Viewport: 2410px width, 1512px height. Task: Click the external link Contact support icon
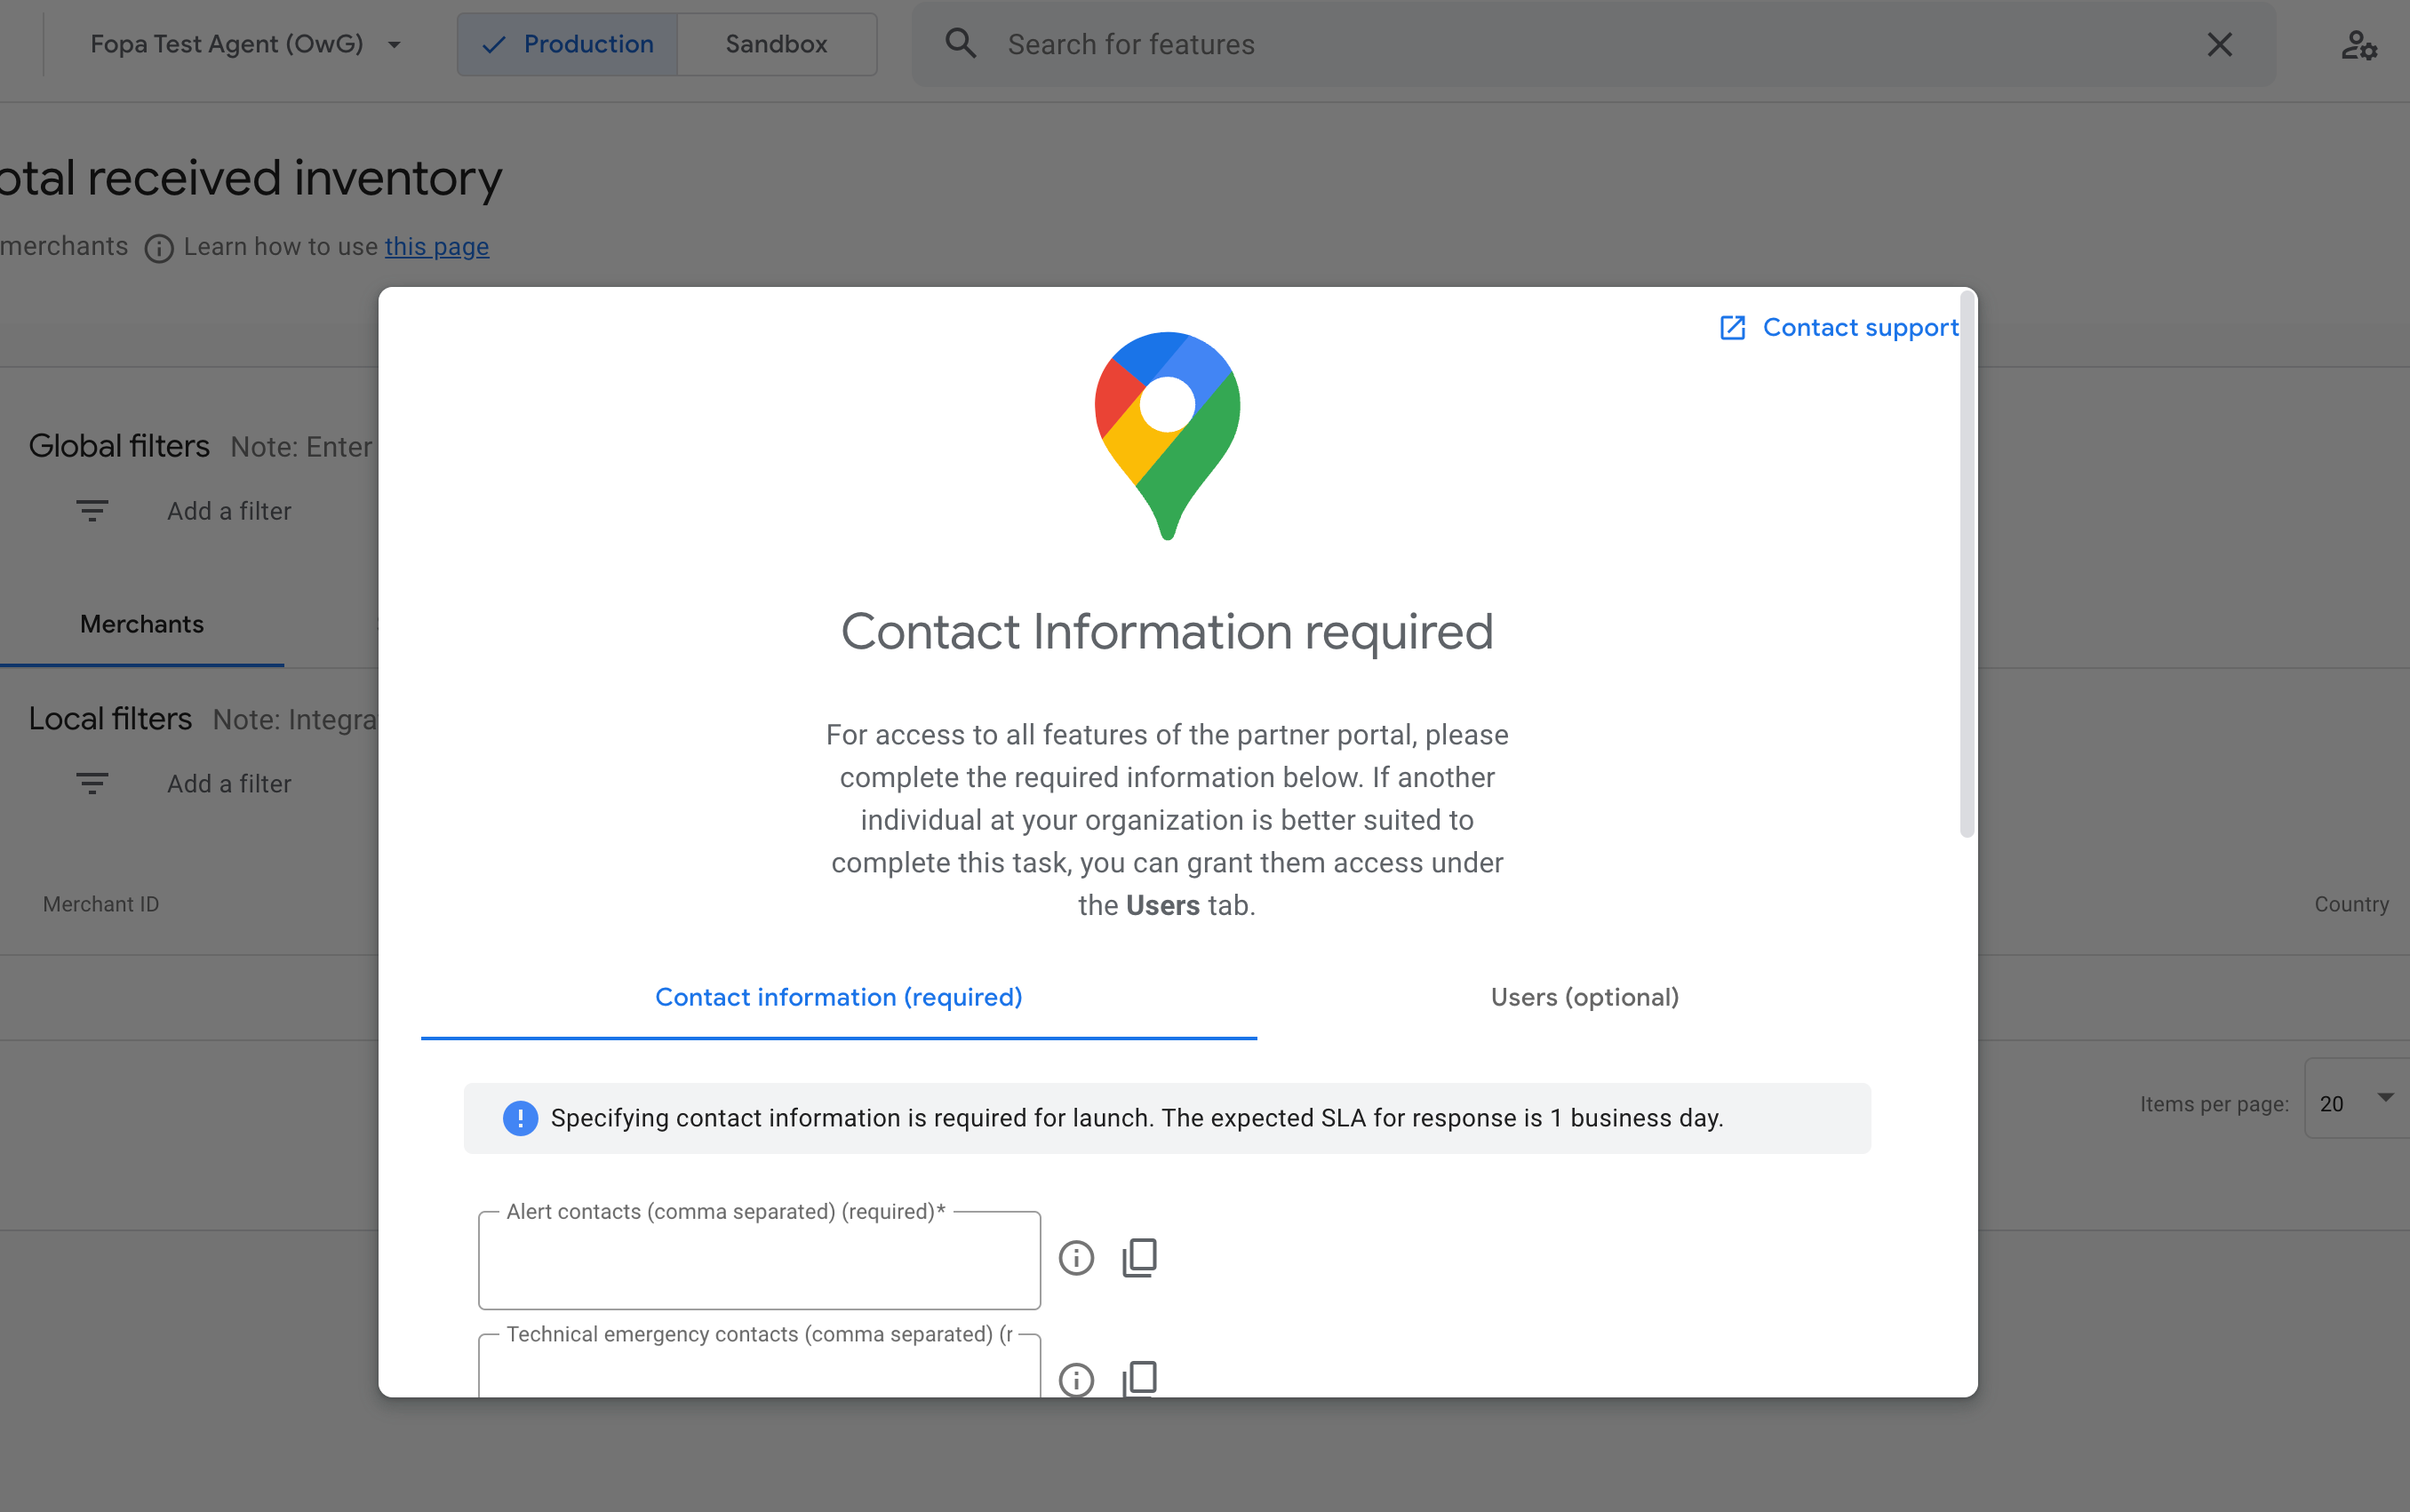pyautogui.click(x=1732, y=328)
